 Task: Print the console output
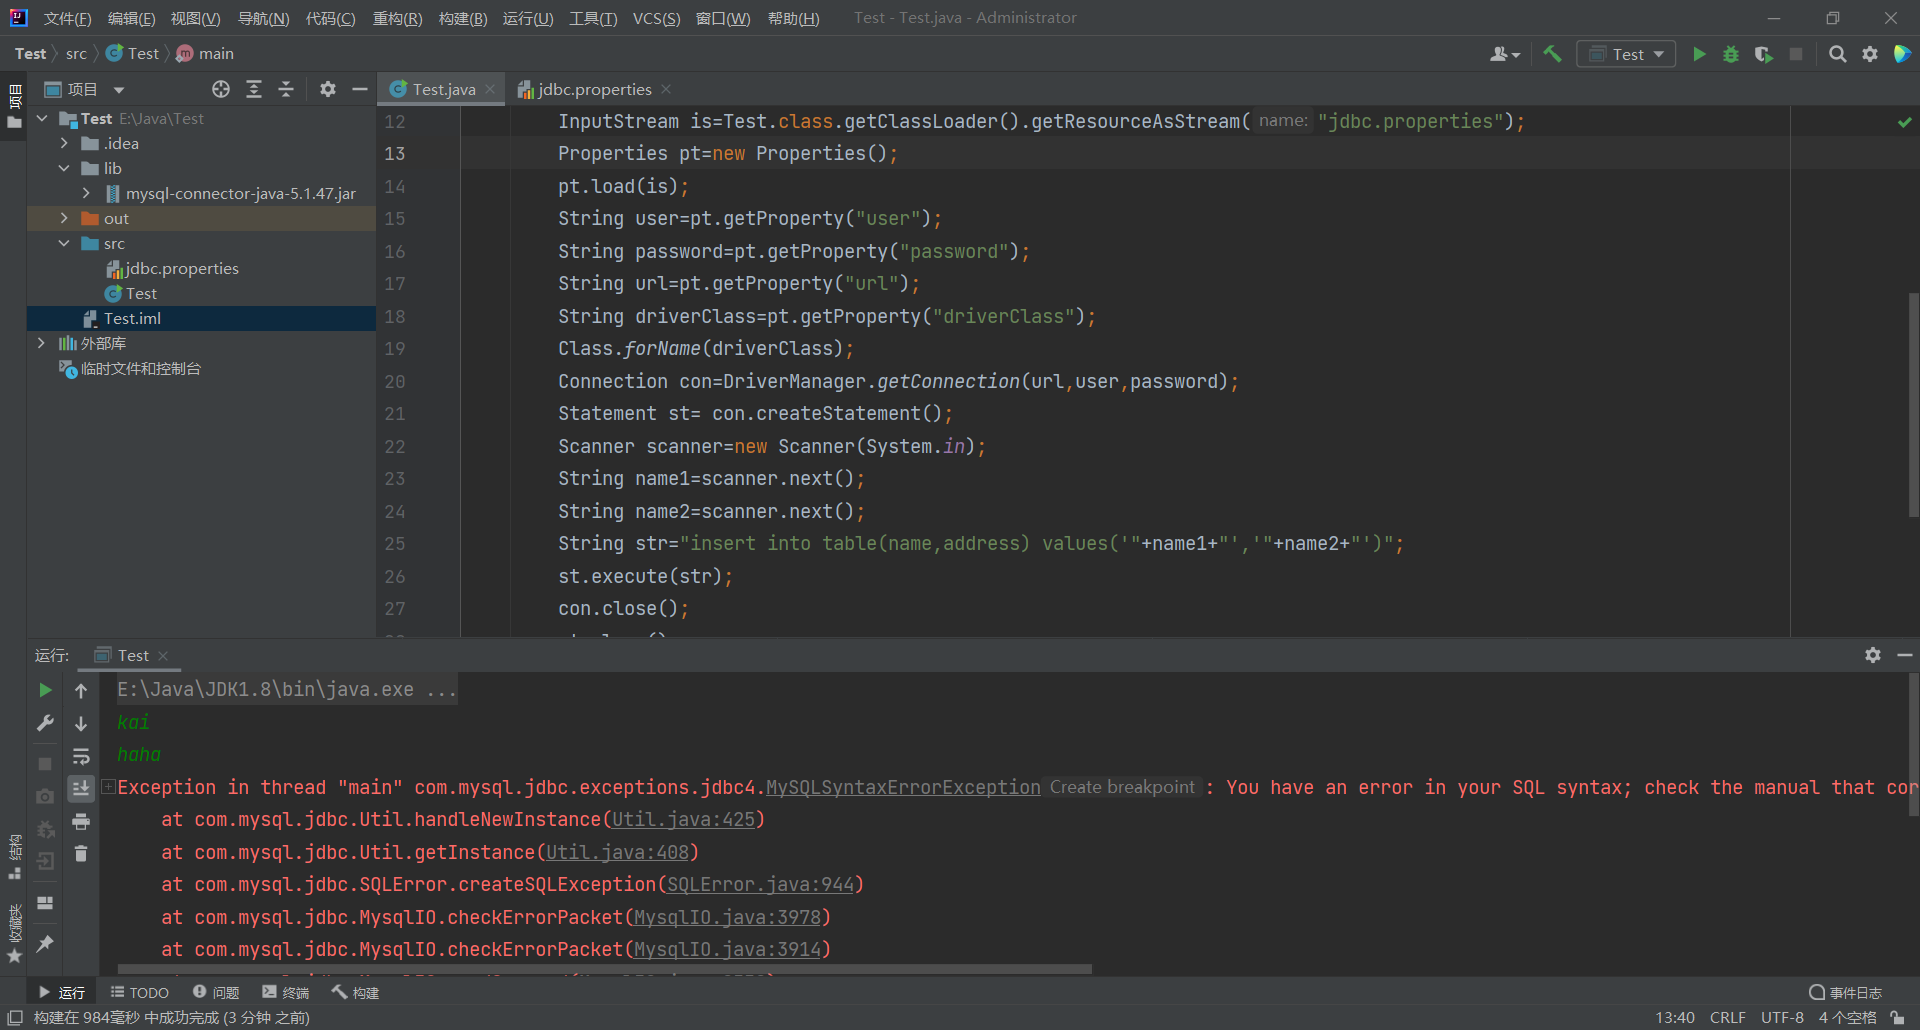(x=81, y=821)
